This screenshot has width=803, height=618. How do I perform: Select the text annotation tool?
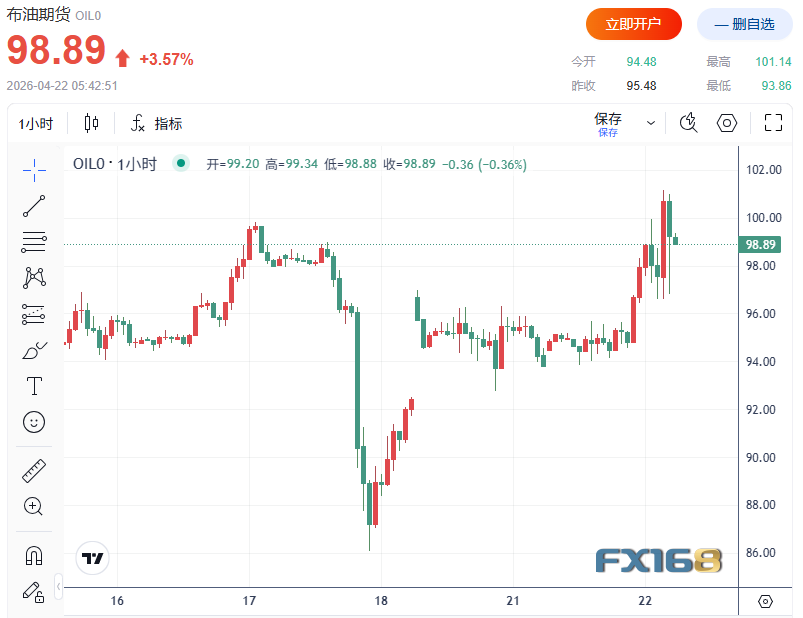pyautogui.click(x=34, y=386)
